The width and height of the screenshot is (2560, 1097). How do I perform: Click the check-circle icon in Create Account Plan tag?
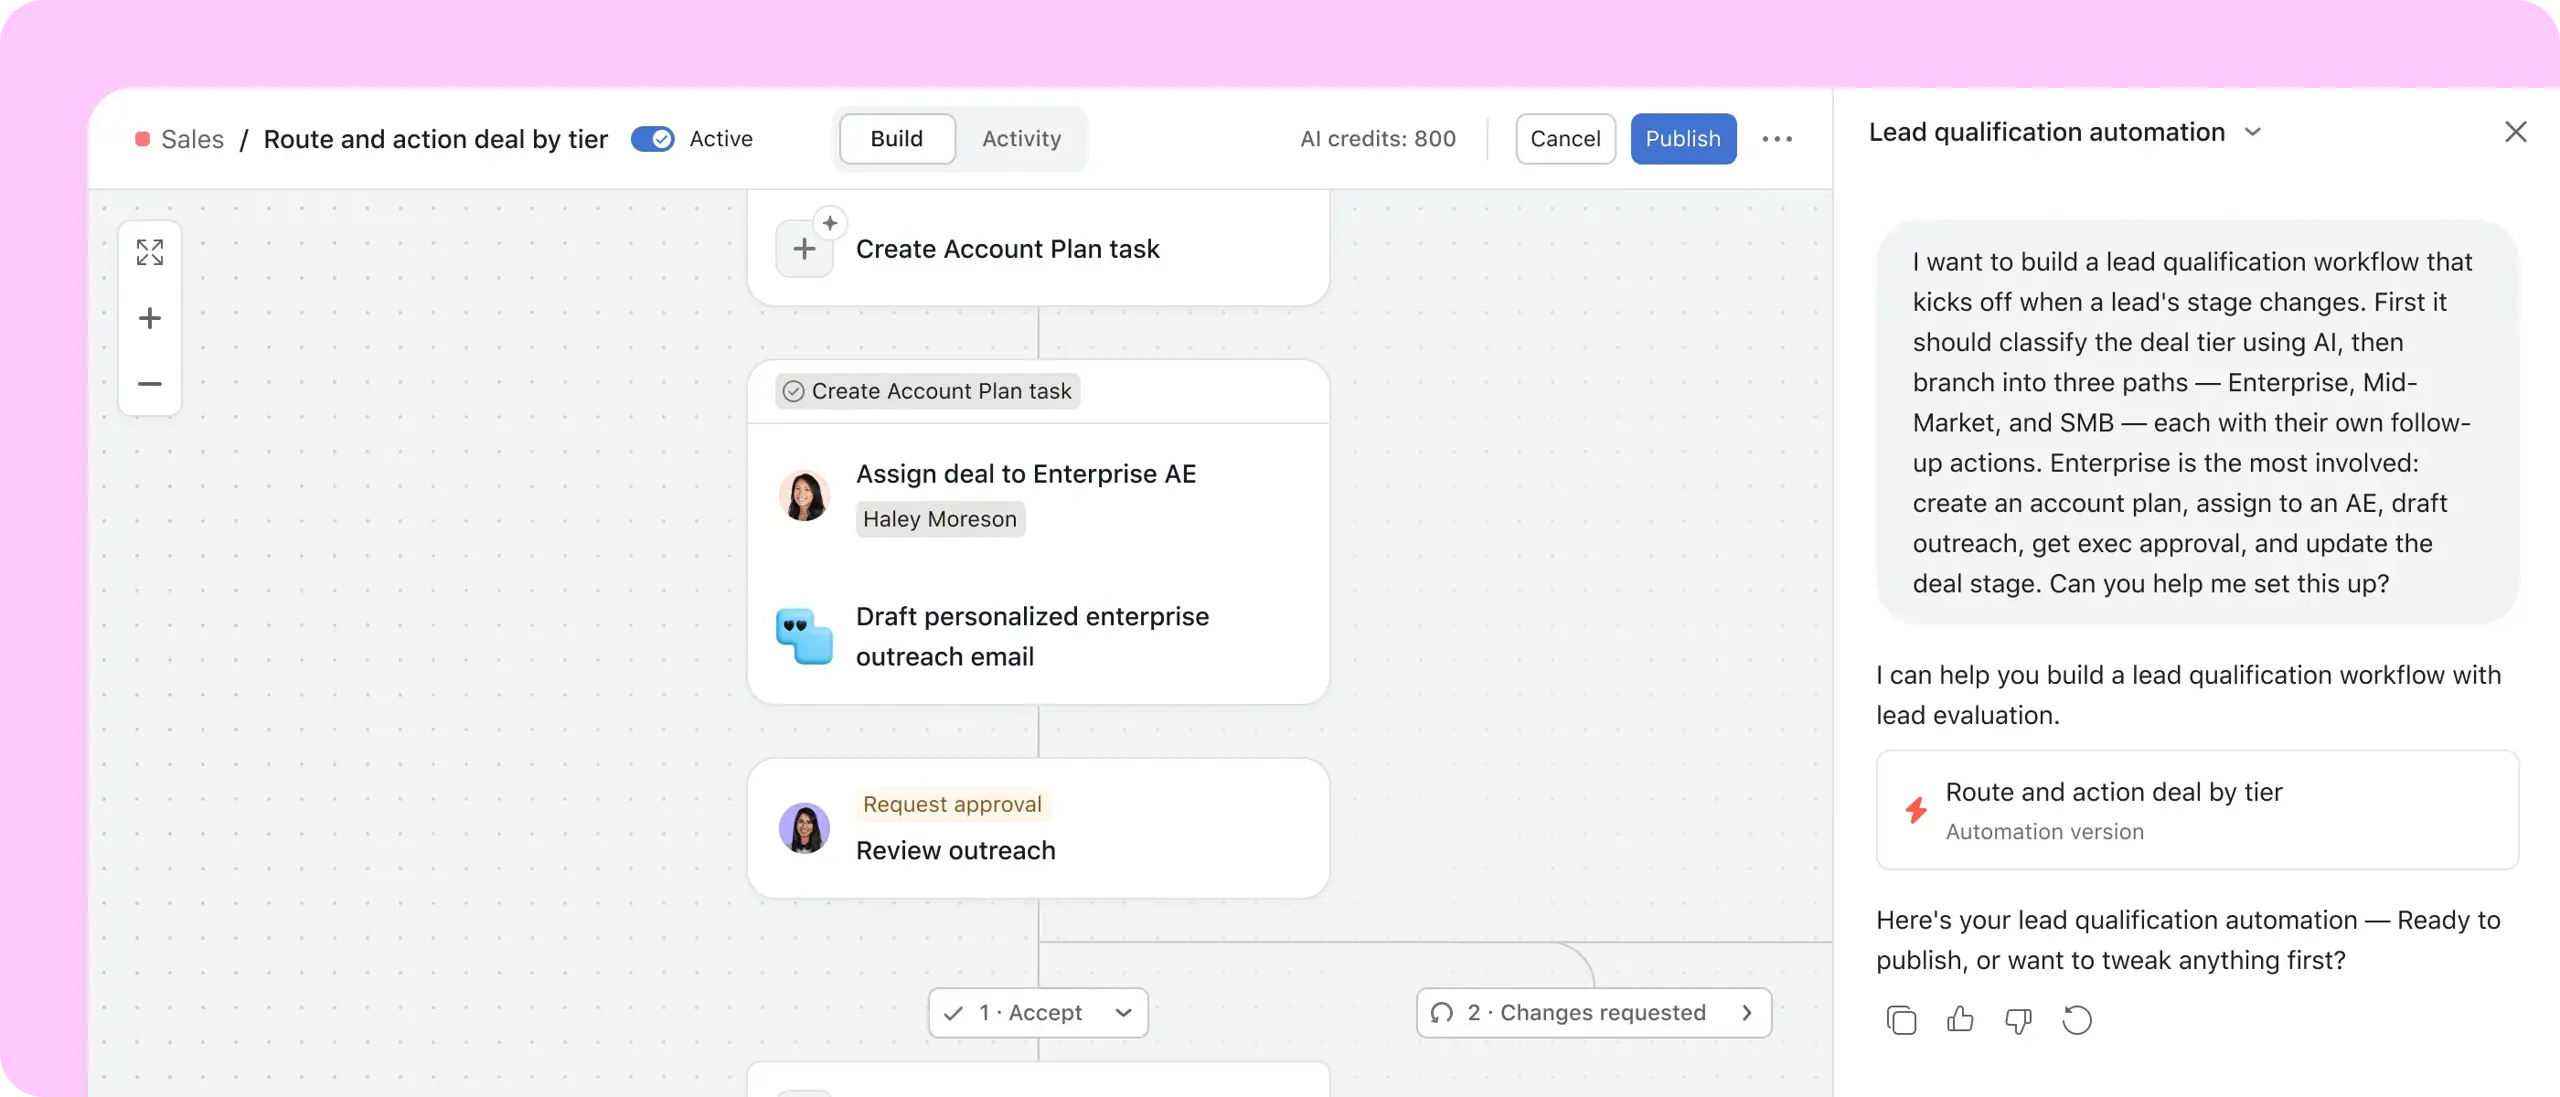(793, 391)
